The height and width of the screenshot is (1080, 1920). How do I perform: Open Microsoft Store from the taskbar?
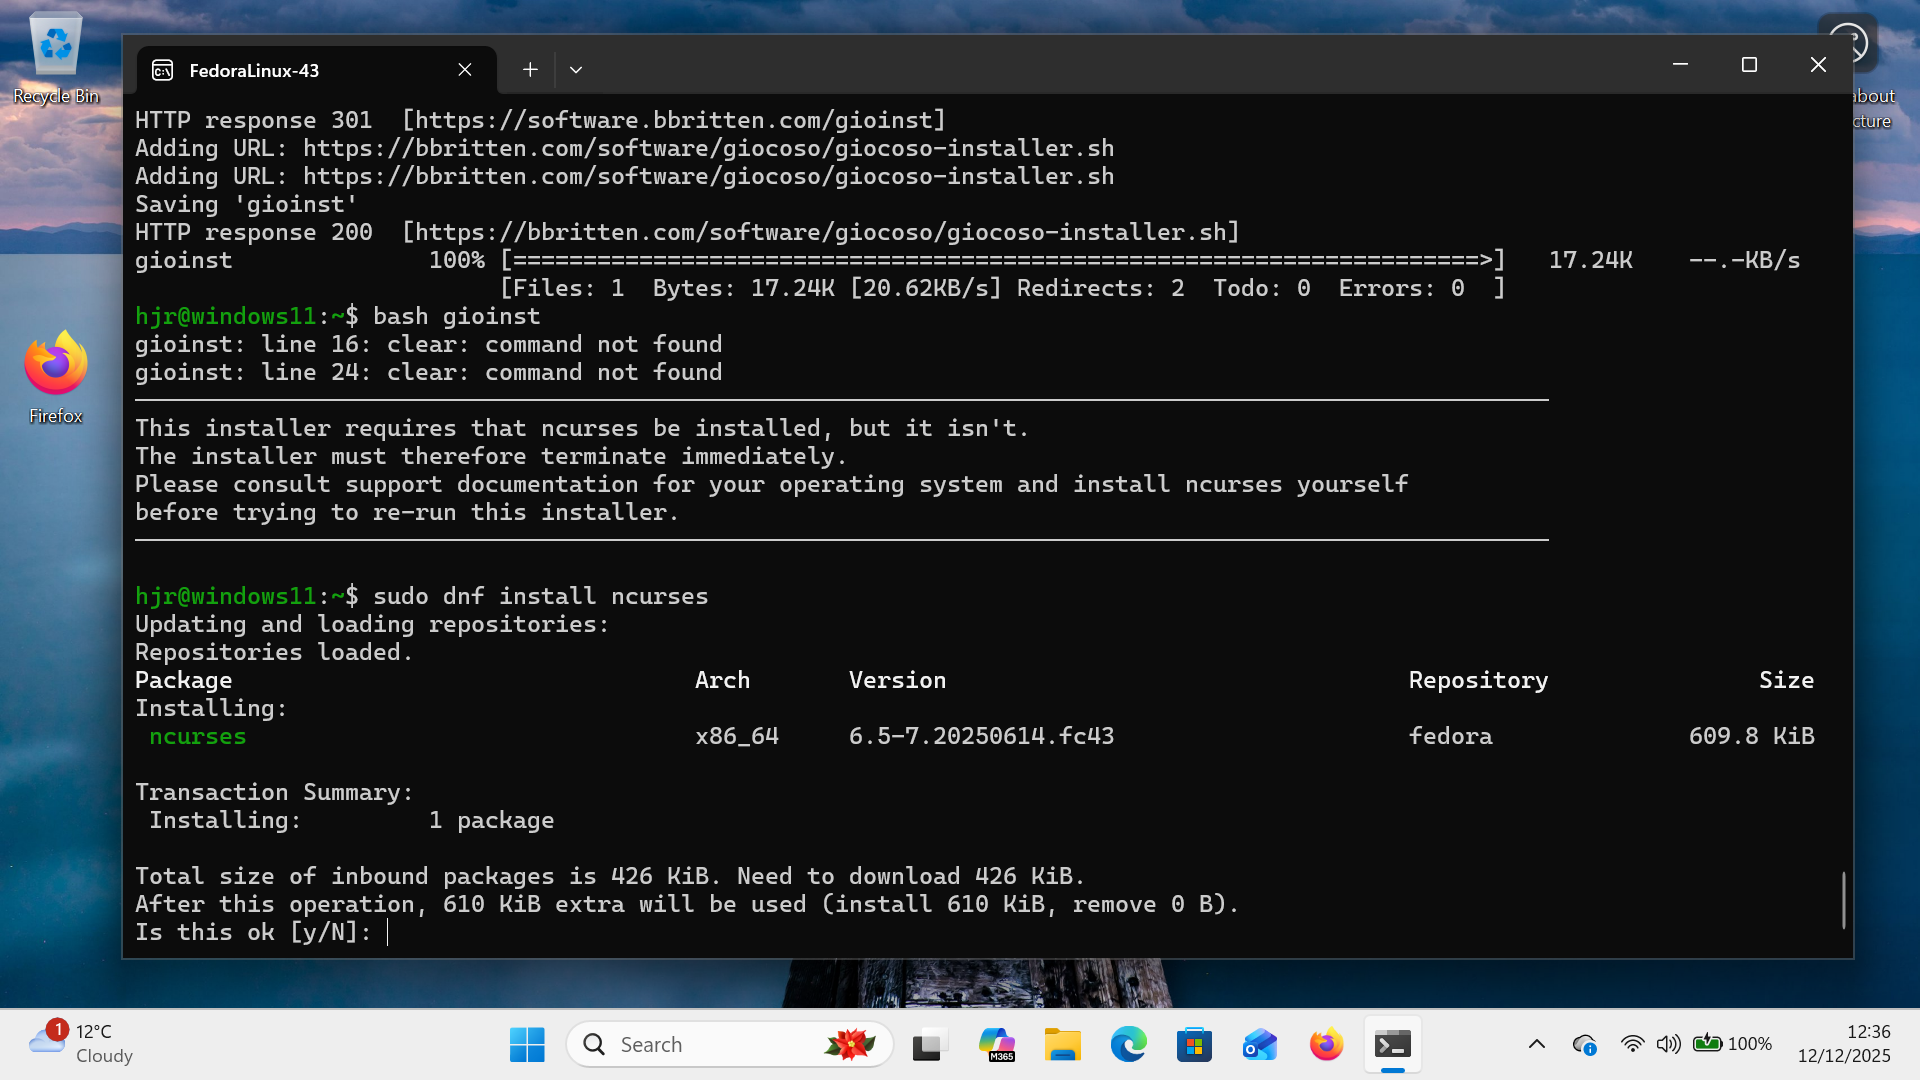1194,1045
